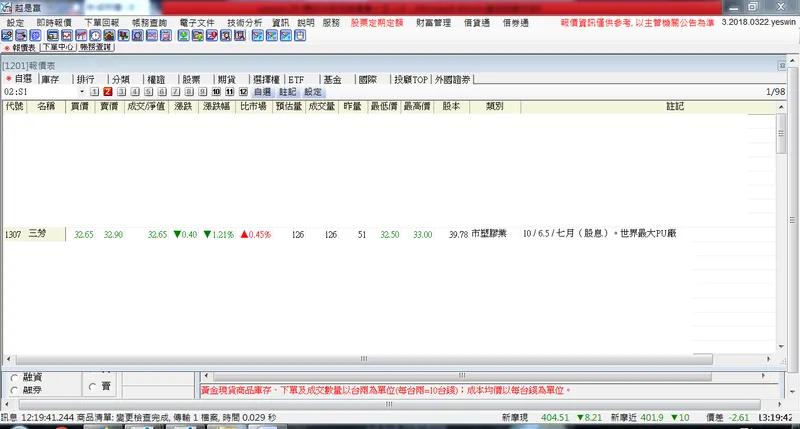800x429 pixels.
Task: Select the red highlighted group 2 button
Action: tap(108, 92)
